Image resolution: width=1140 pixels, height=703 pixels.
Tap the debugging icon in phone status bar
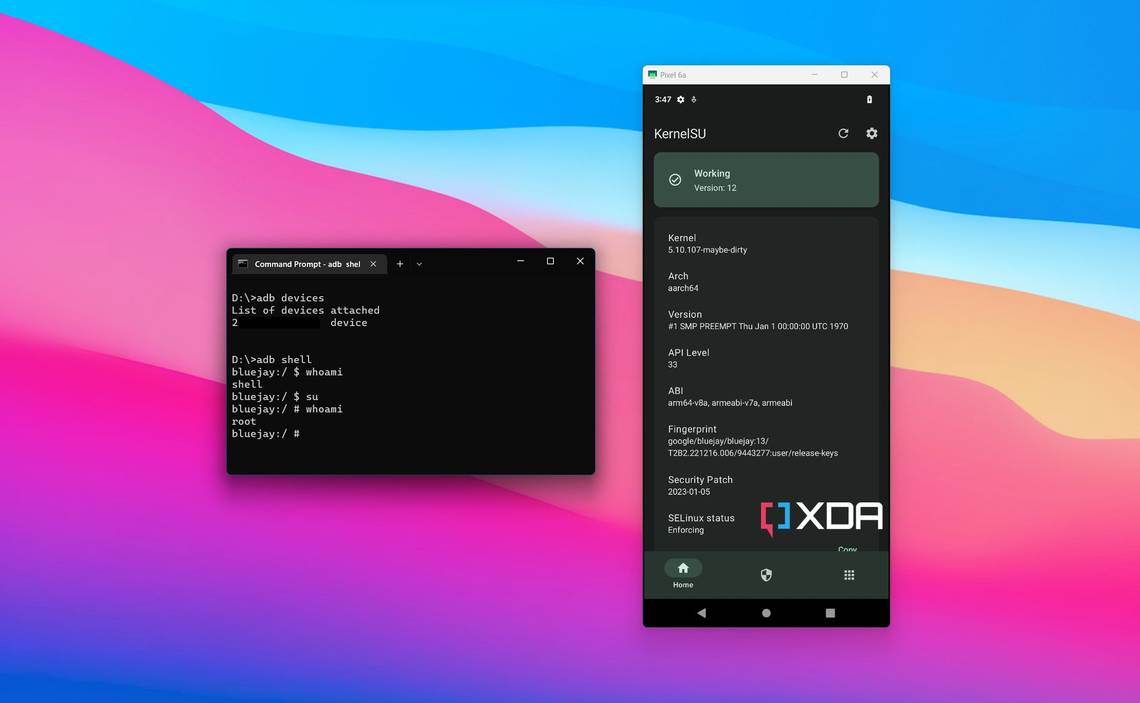click(x=694, y=100)
